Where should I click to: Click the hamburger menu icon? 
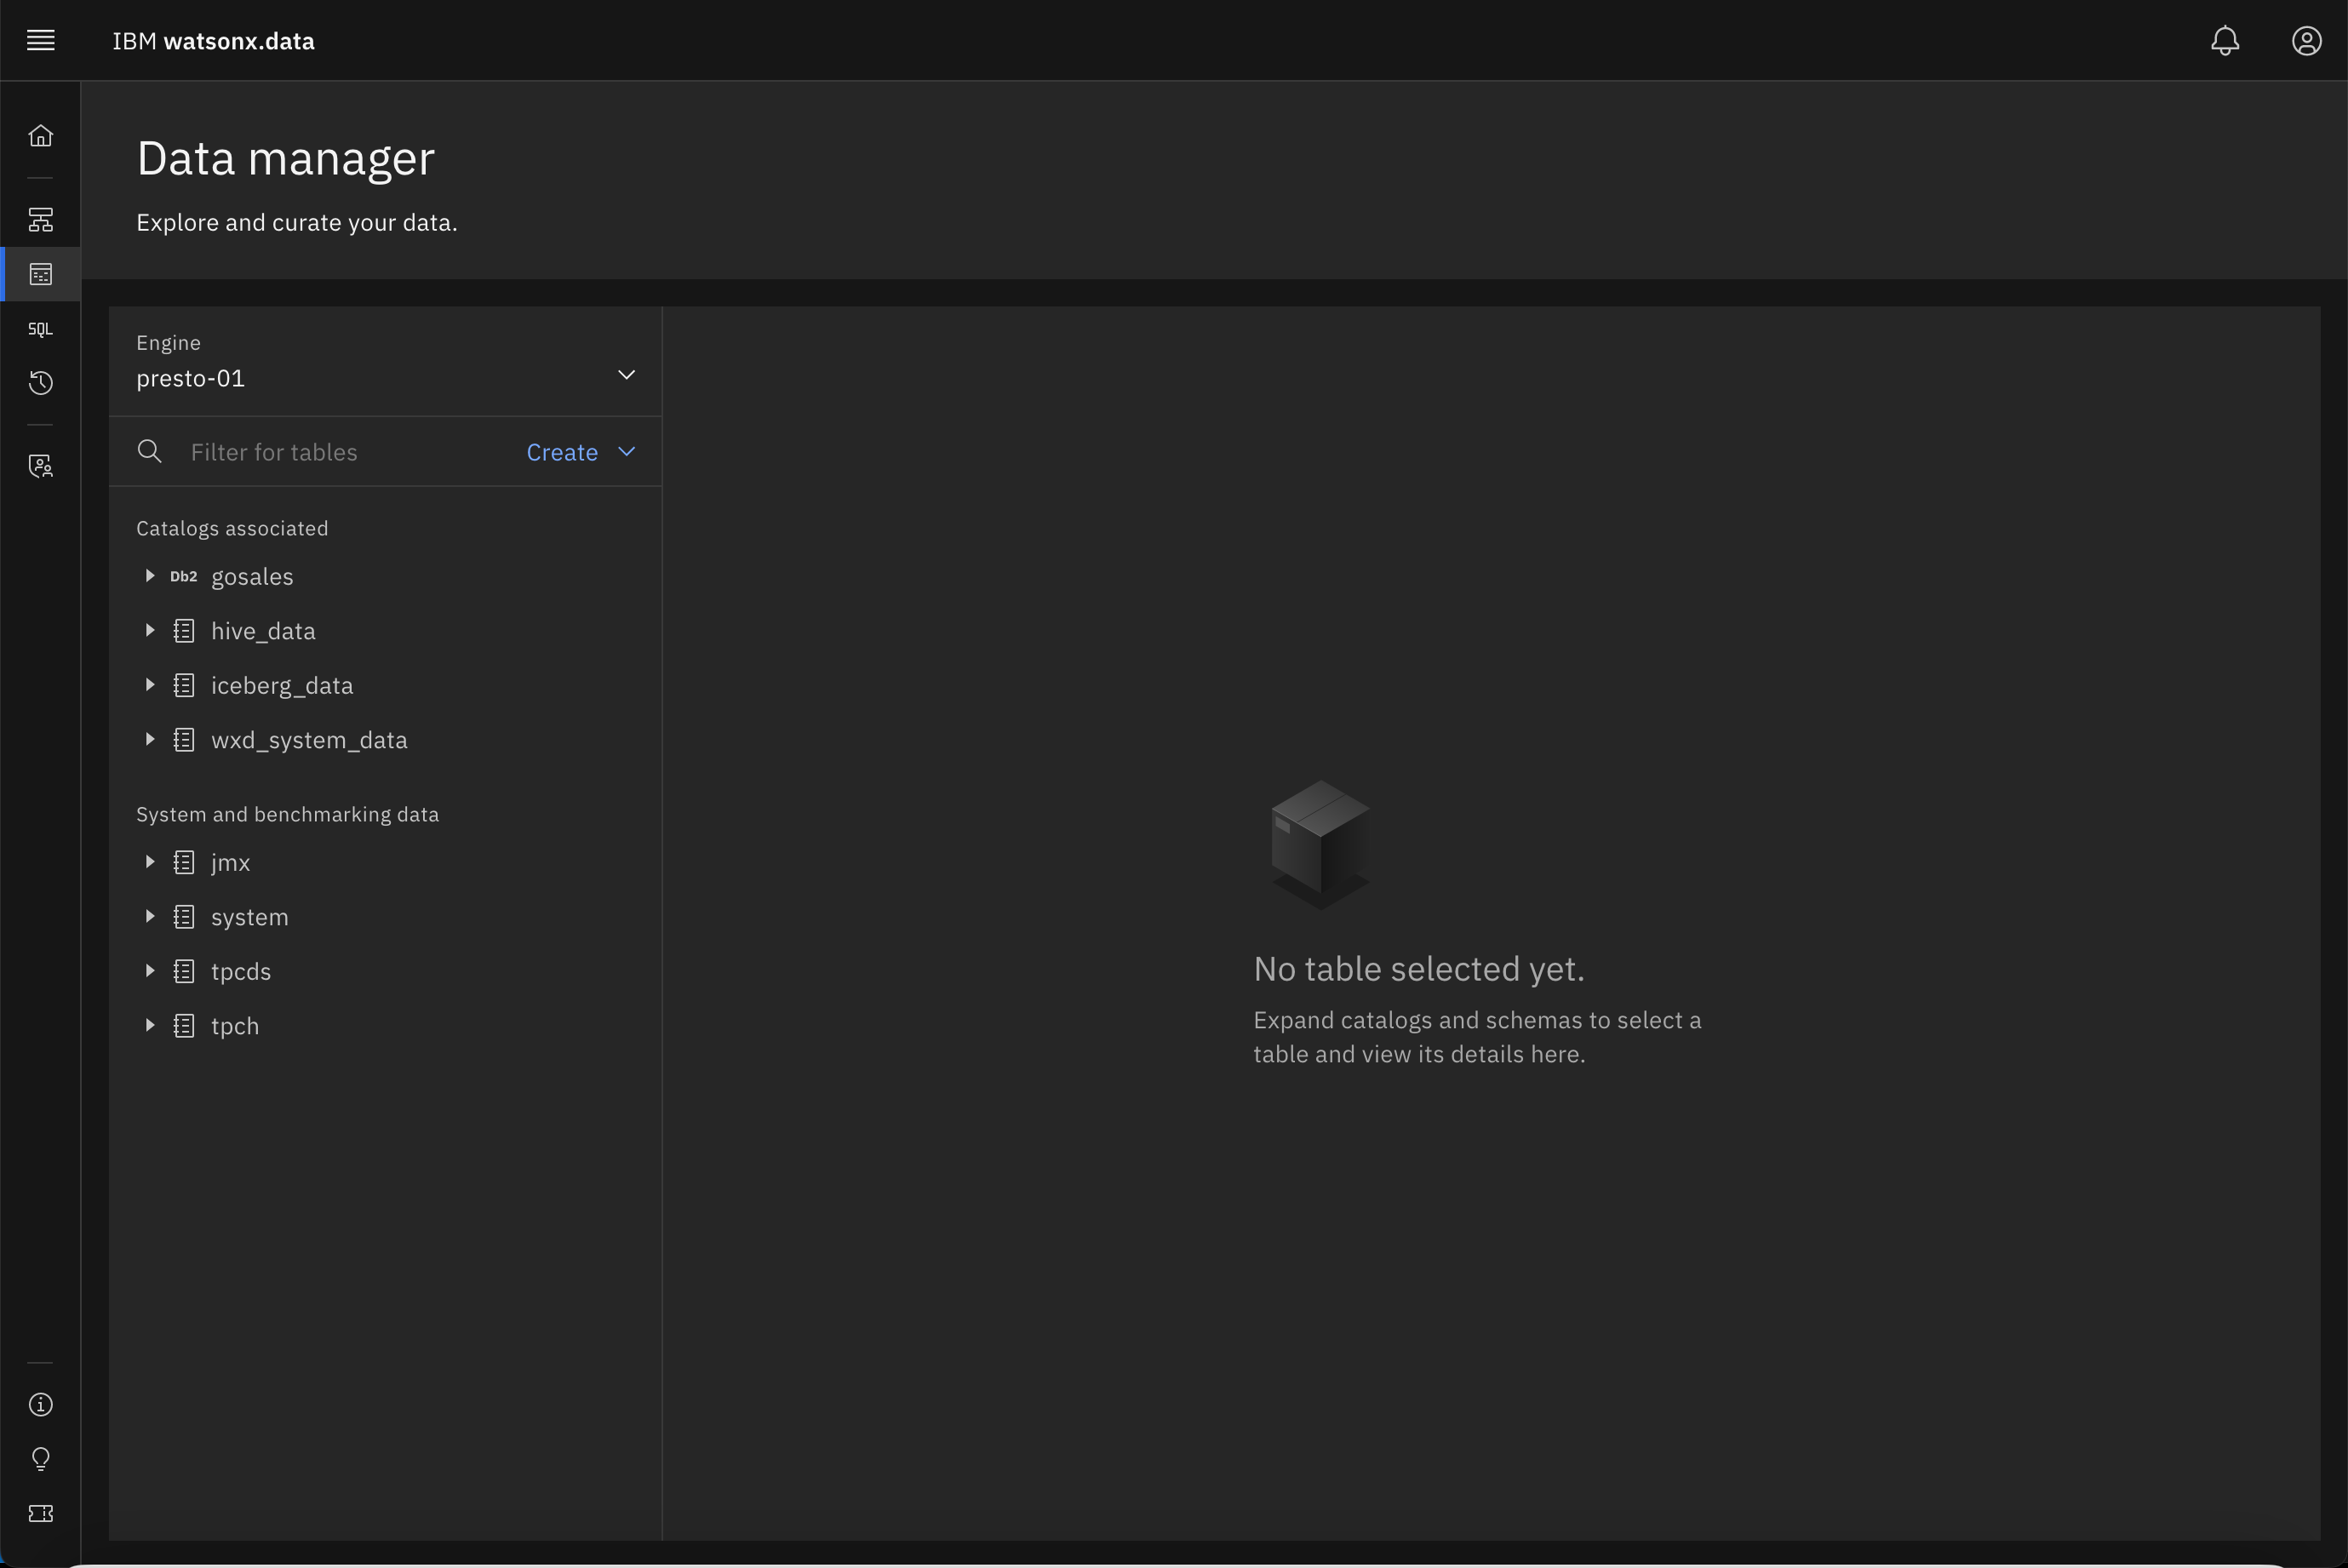40,40
